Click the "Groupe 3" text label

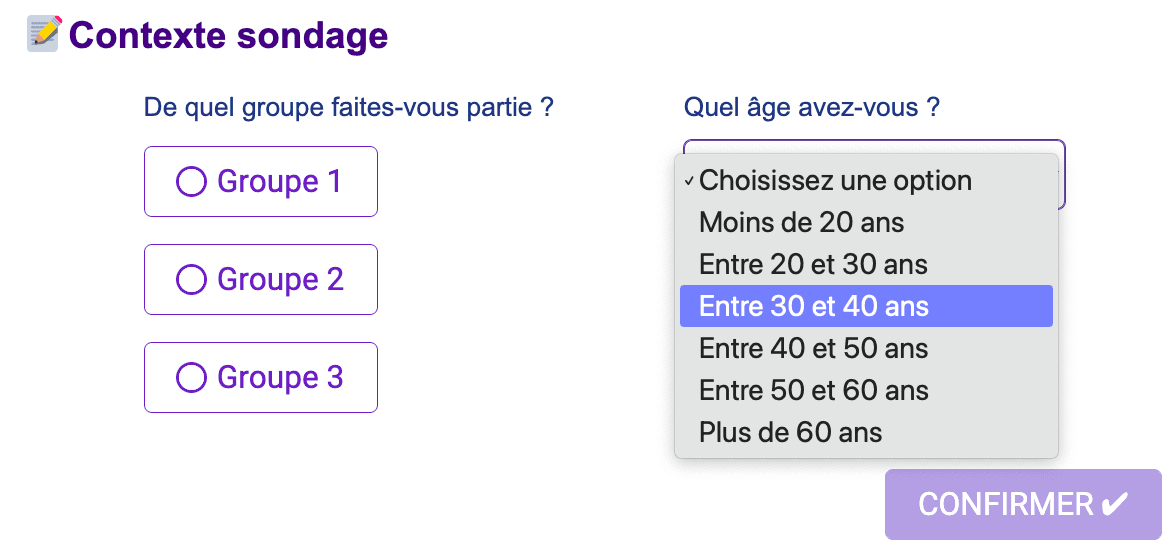280,378
